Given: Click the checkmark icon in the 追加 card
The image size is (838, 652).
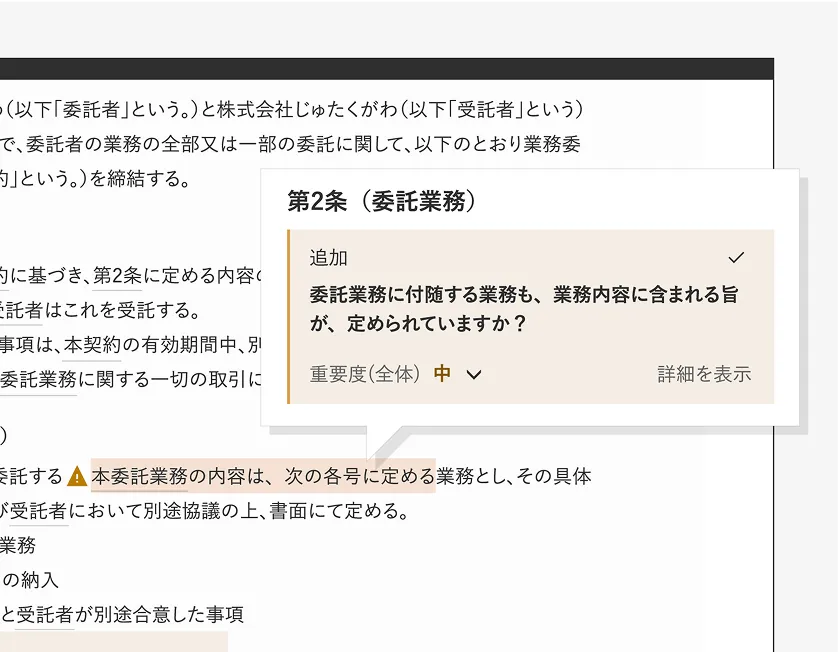Looking at the screenshot, I should point(736,258).
